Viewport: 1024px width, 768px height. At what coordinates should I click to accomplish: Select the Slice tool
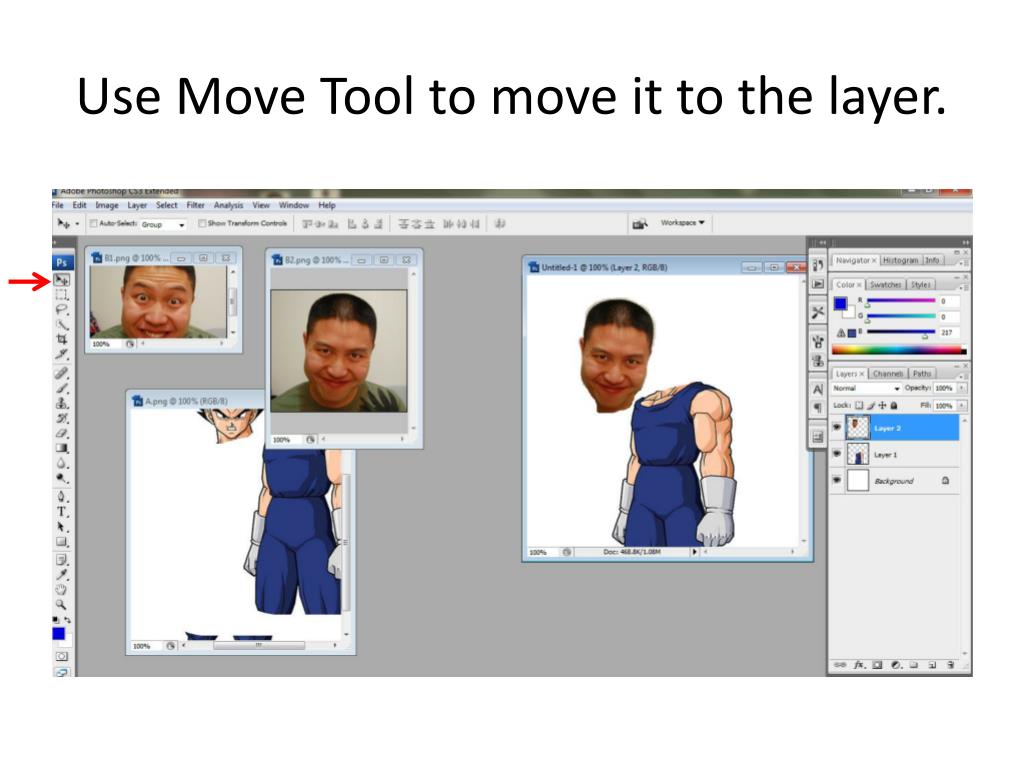click(x=61, y=354)
